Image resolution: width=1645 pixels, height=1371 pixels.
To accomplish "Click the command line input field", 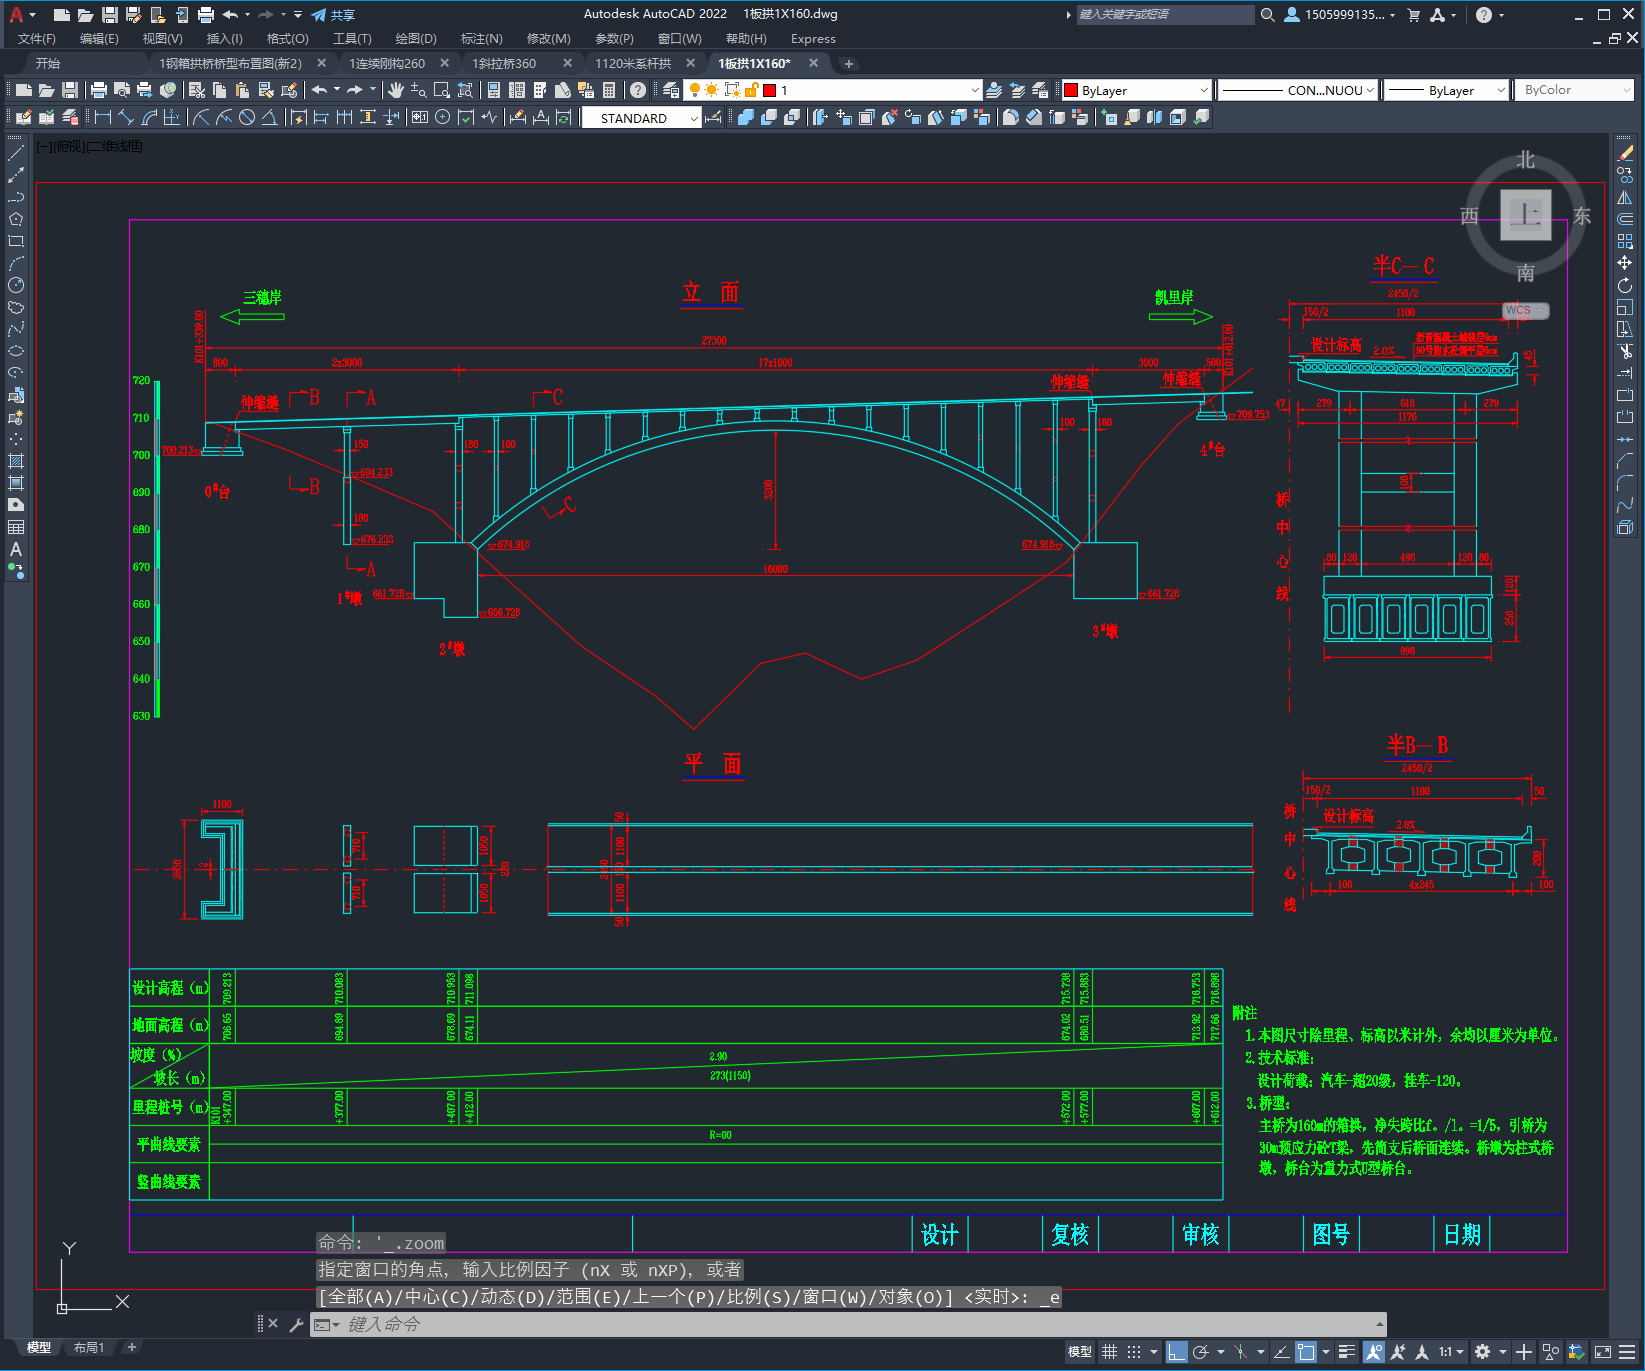I will pyautogui.click(x=848, y=1324).
